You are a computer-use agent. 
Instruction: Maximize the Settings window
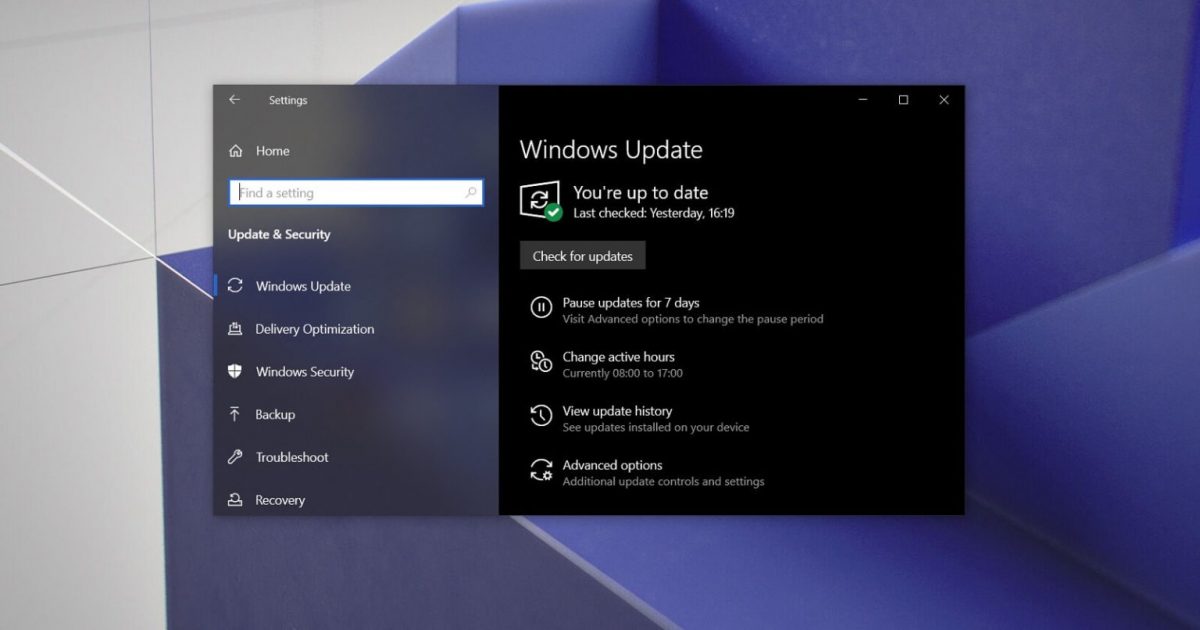click(903, 100)
